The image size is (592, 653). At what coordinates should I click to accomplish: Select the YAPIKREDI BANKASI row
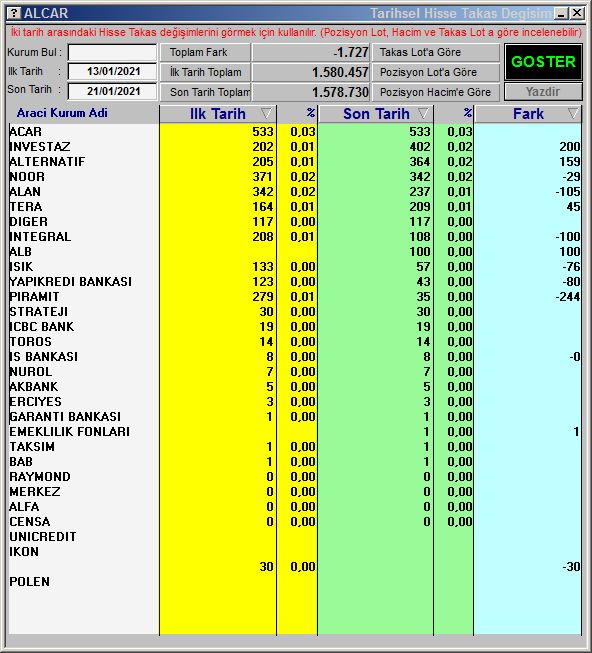pos(295,282)
